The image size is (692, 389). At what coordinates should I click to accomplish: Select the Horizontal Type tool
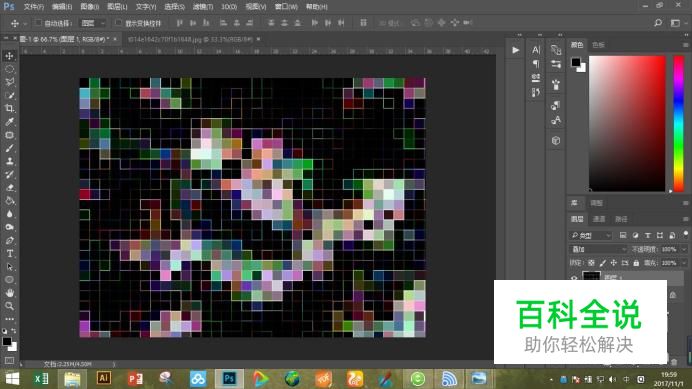pyautogui.click(x=9, y=253)
